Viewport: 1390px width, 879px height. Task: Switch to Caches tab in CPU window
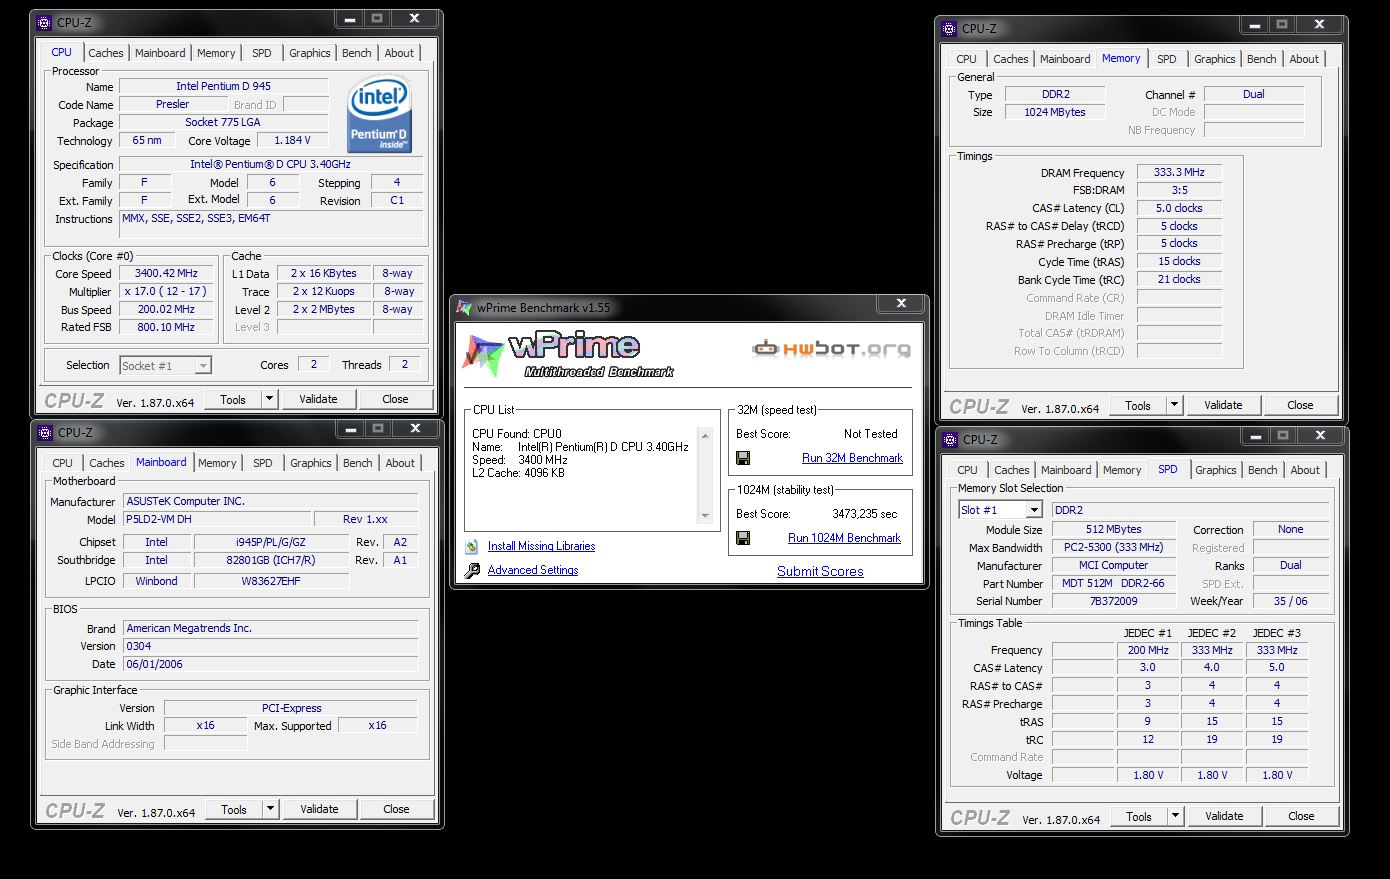[x=106, y=53]
